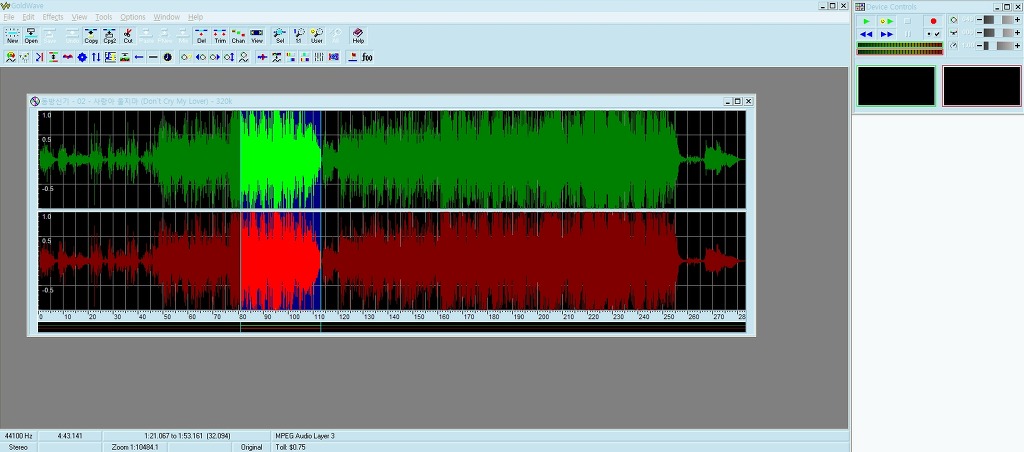Trim audio using the Trim icon

(220, 36)
